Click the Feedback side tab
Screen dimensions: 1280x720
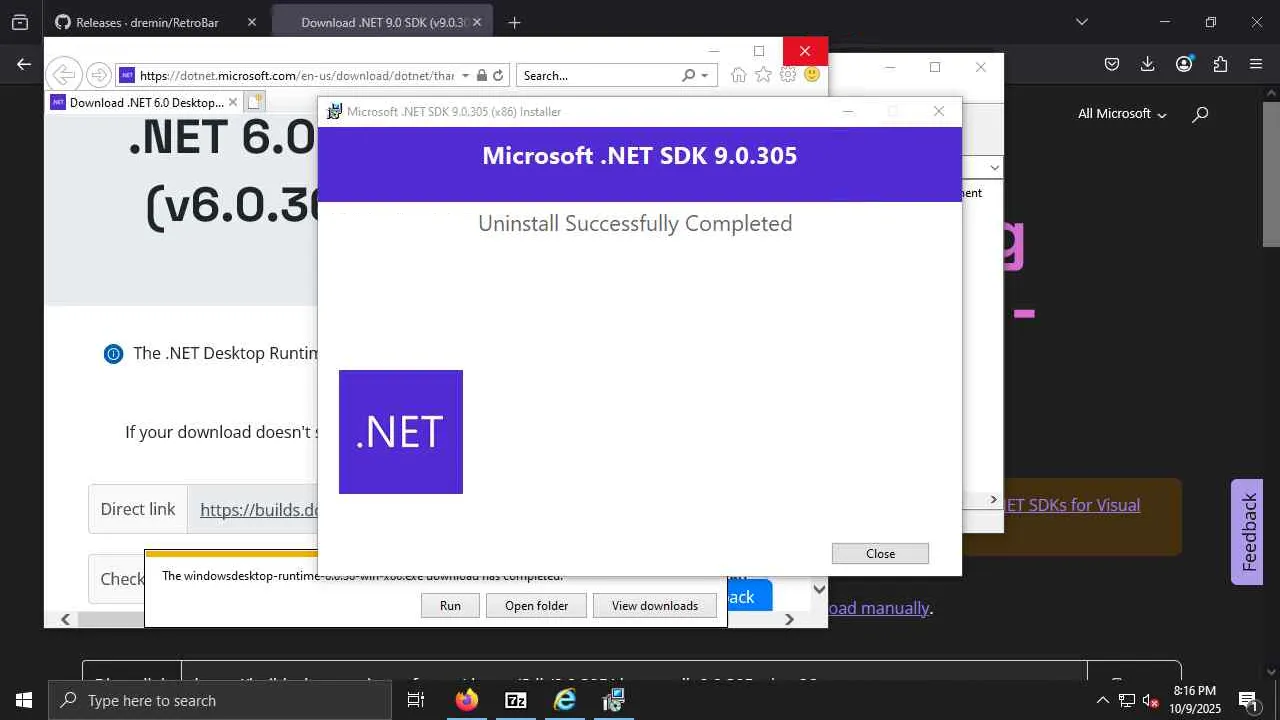(1248, 532)
